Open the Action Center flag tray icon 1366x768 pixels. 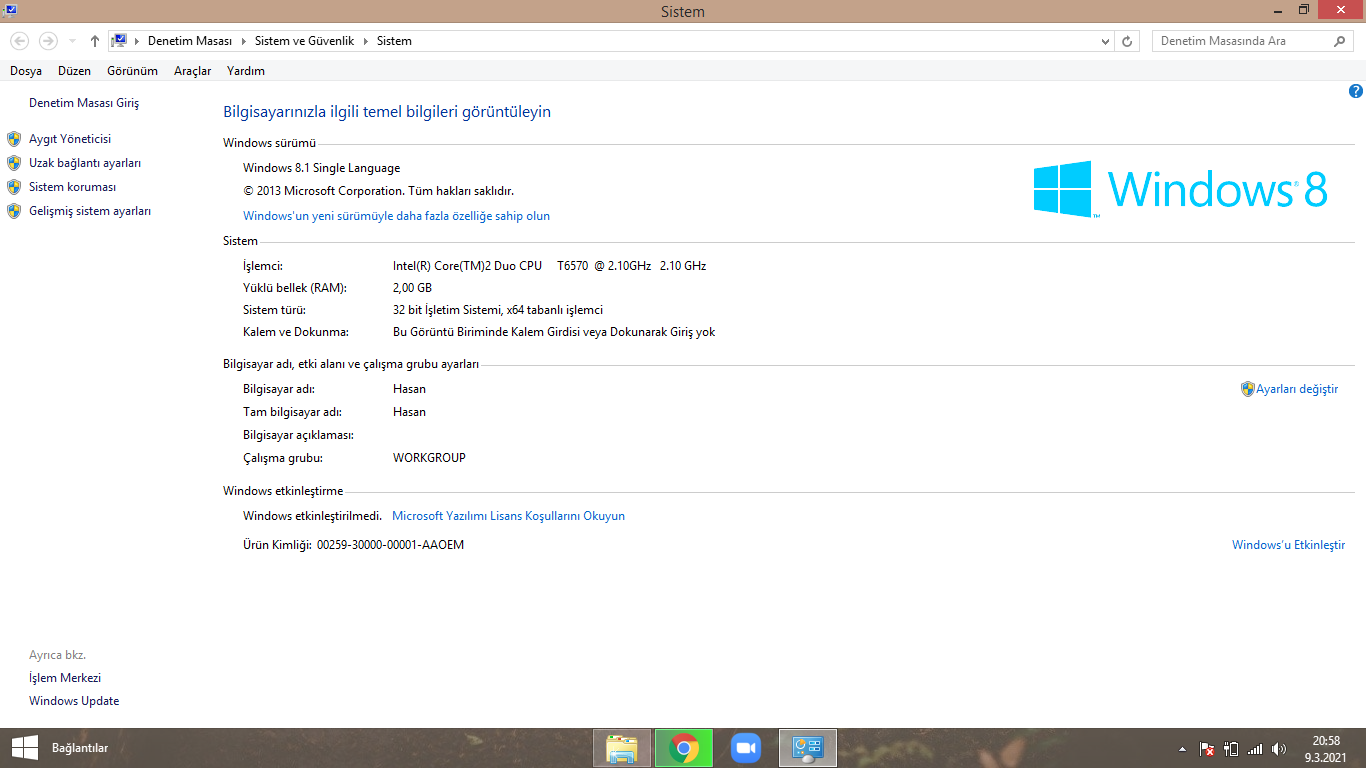click(1207, 748)
